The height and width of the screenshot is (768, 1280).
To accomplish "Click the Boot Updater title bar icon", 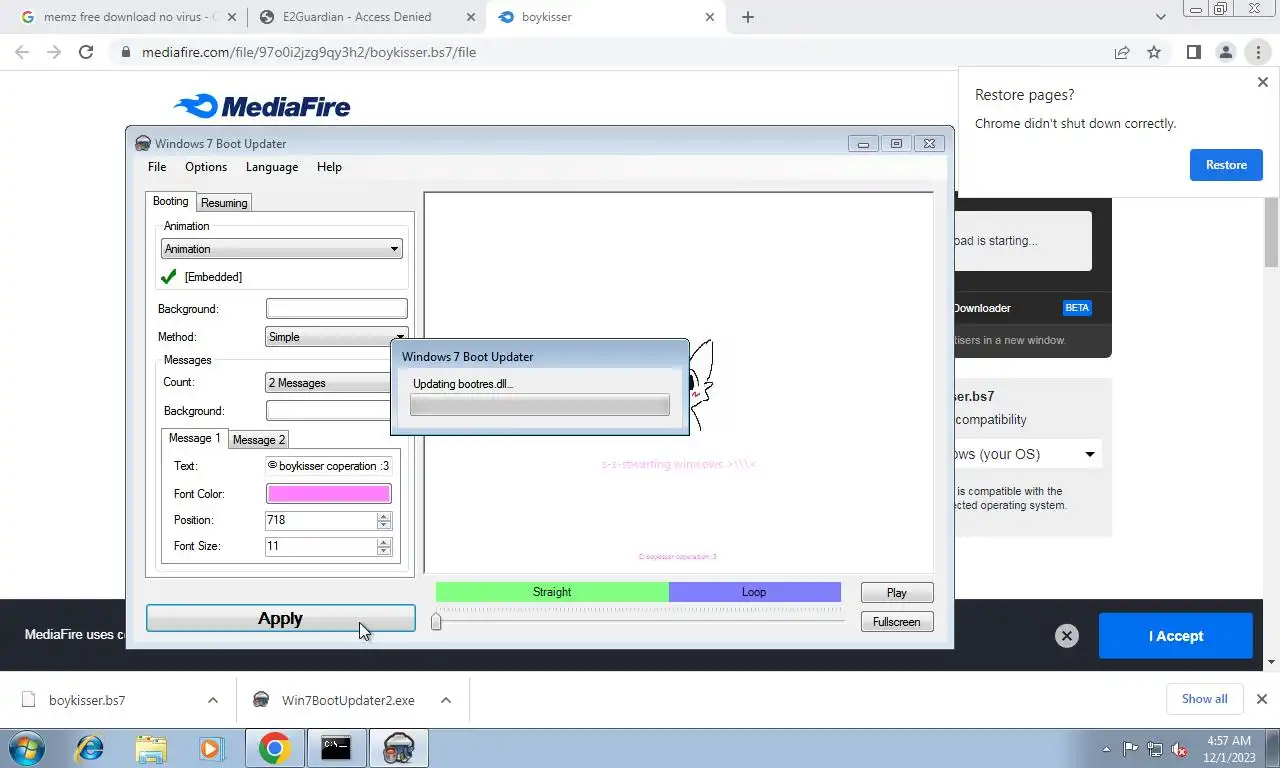I will 143,144.
